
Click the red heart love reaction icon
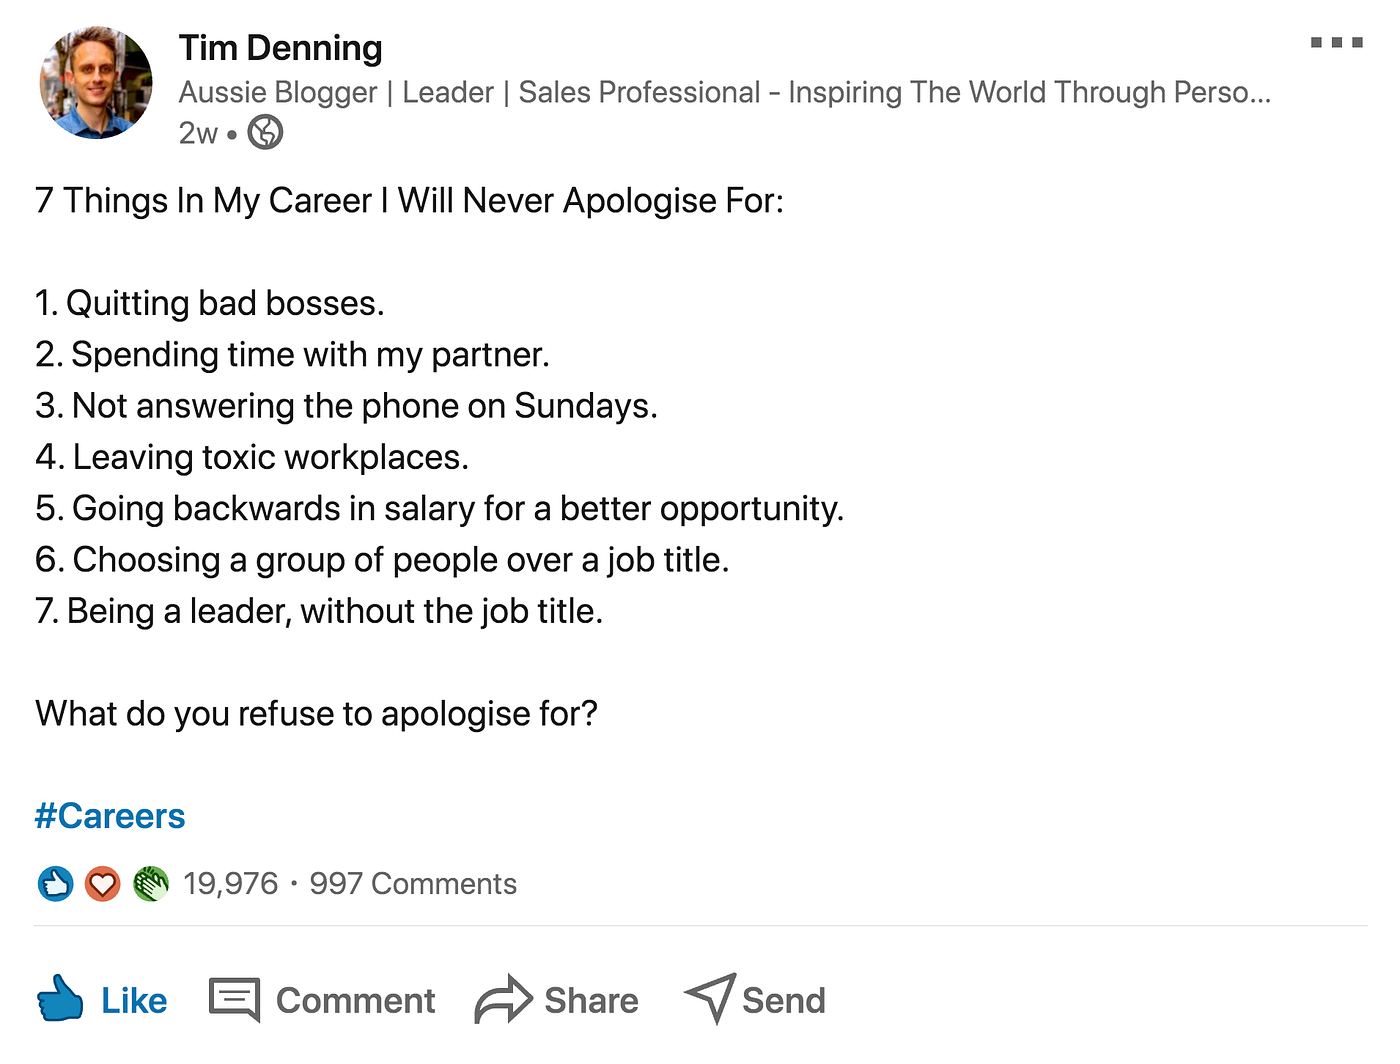click(x=102, y=884)
